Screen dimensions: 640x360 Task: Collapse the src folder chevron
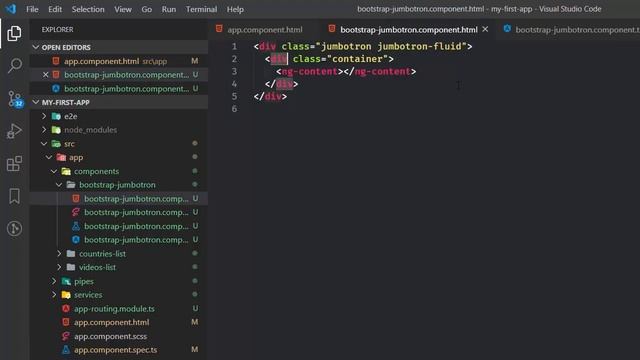tap(44, 144)
